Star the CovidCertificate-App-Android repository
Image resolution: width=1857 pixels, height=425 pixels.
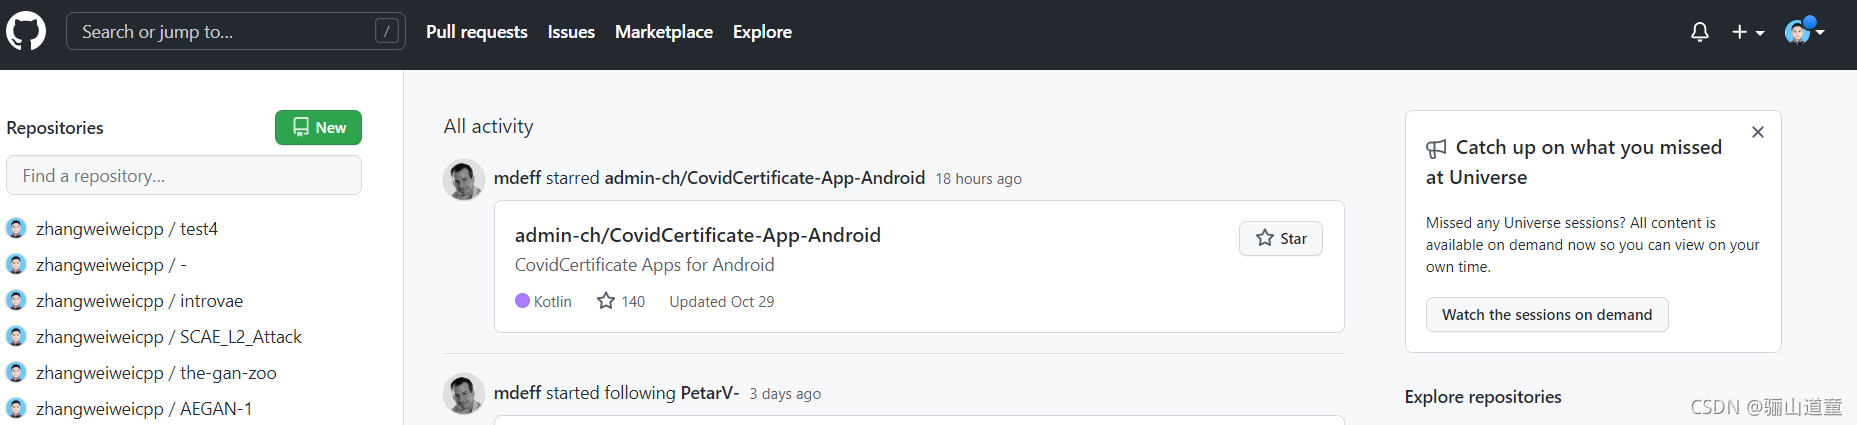1281,238
